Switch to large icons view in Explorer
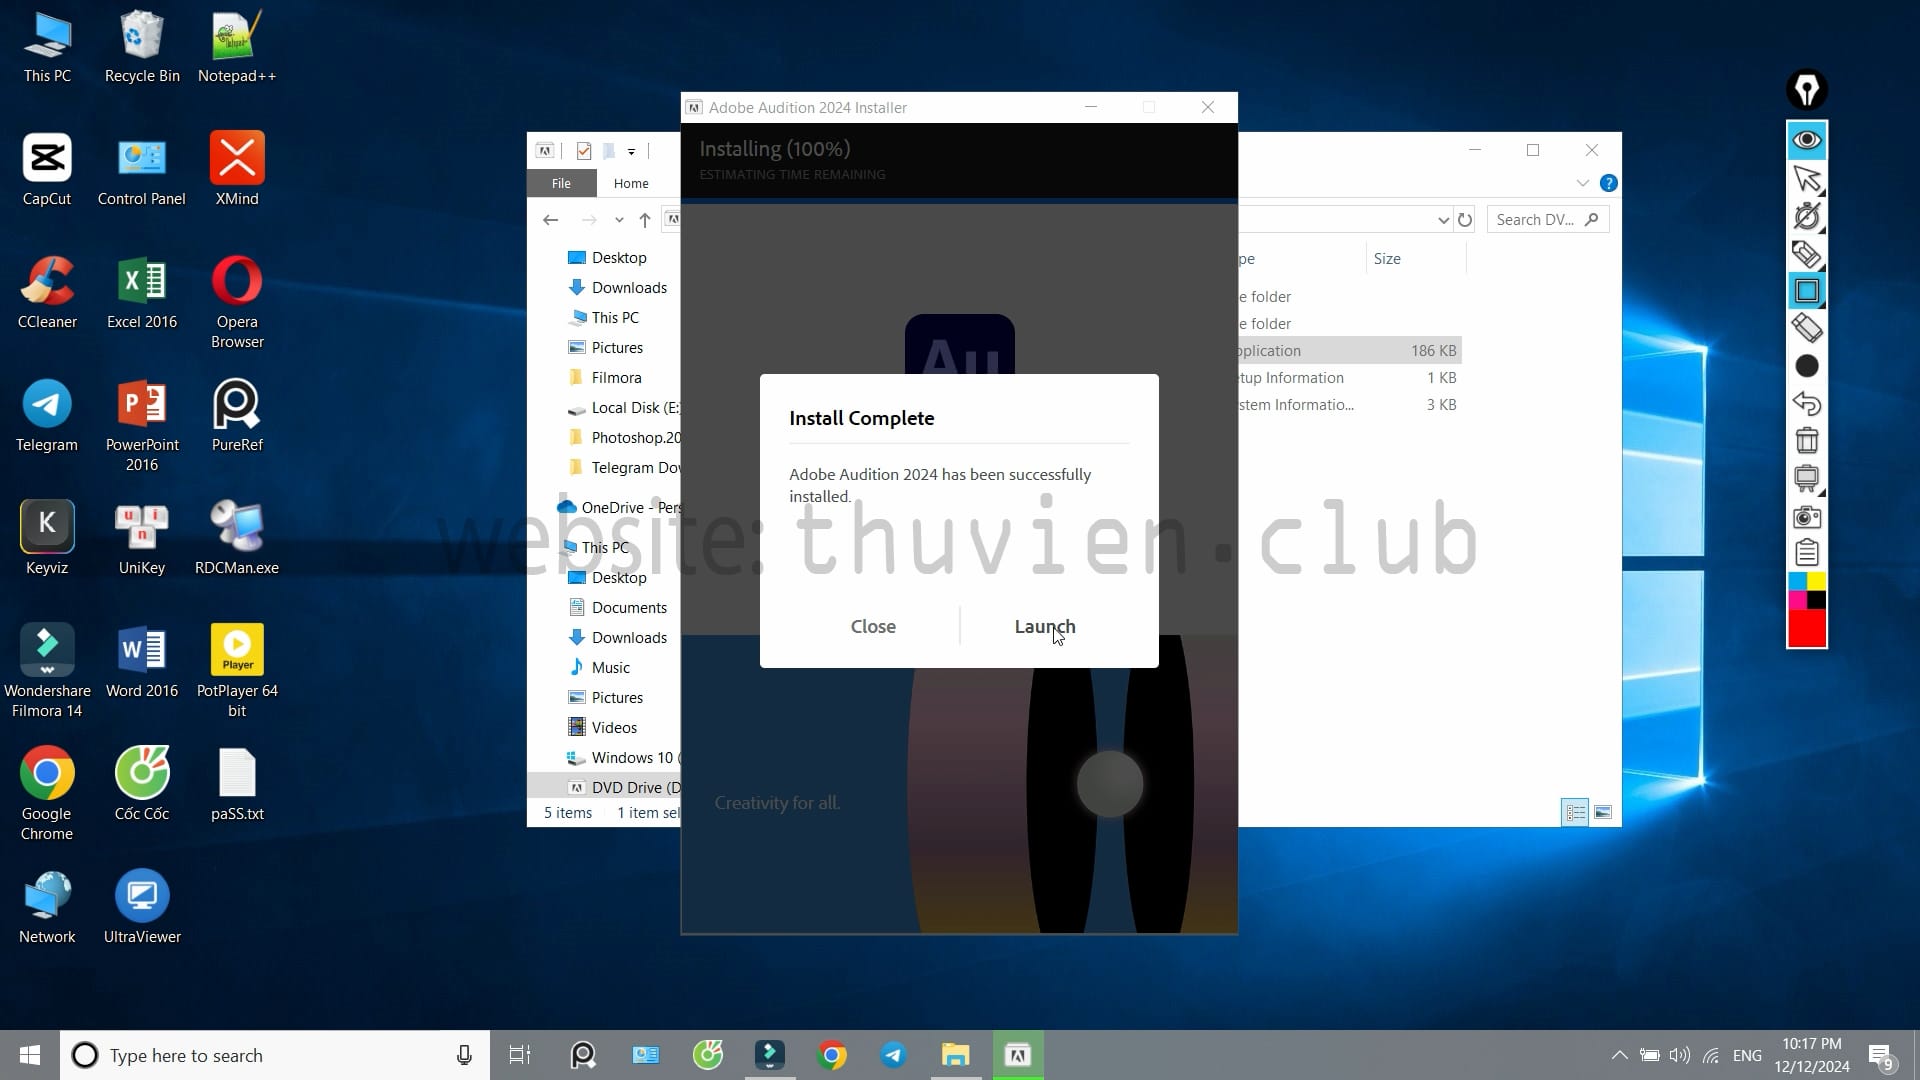The height and width of the screenshot is (1080, 1920). coord(1603,813)
